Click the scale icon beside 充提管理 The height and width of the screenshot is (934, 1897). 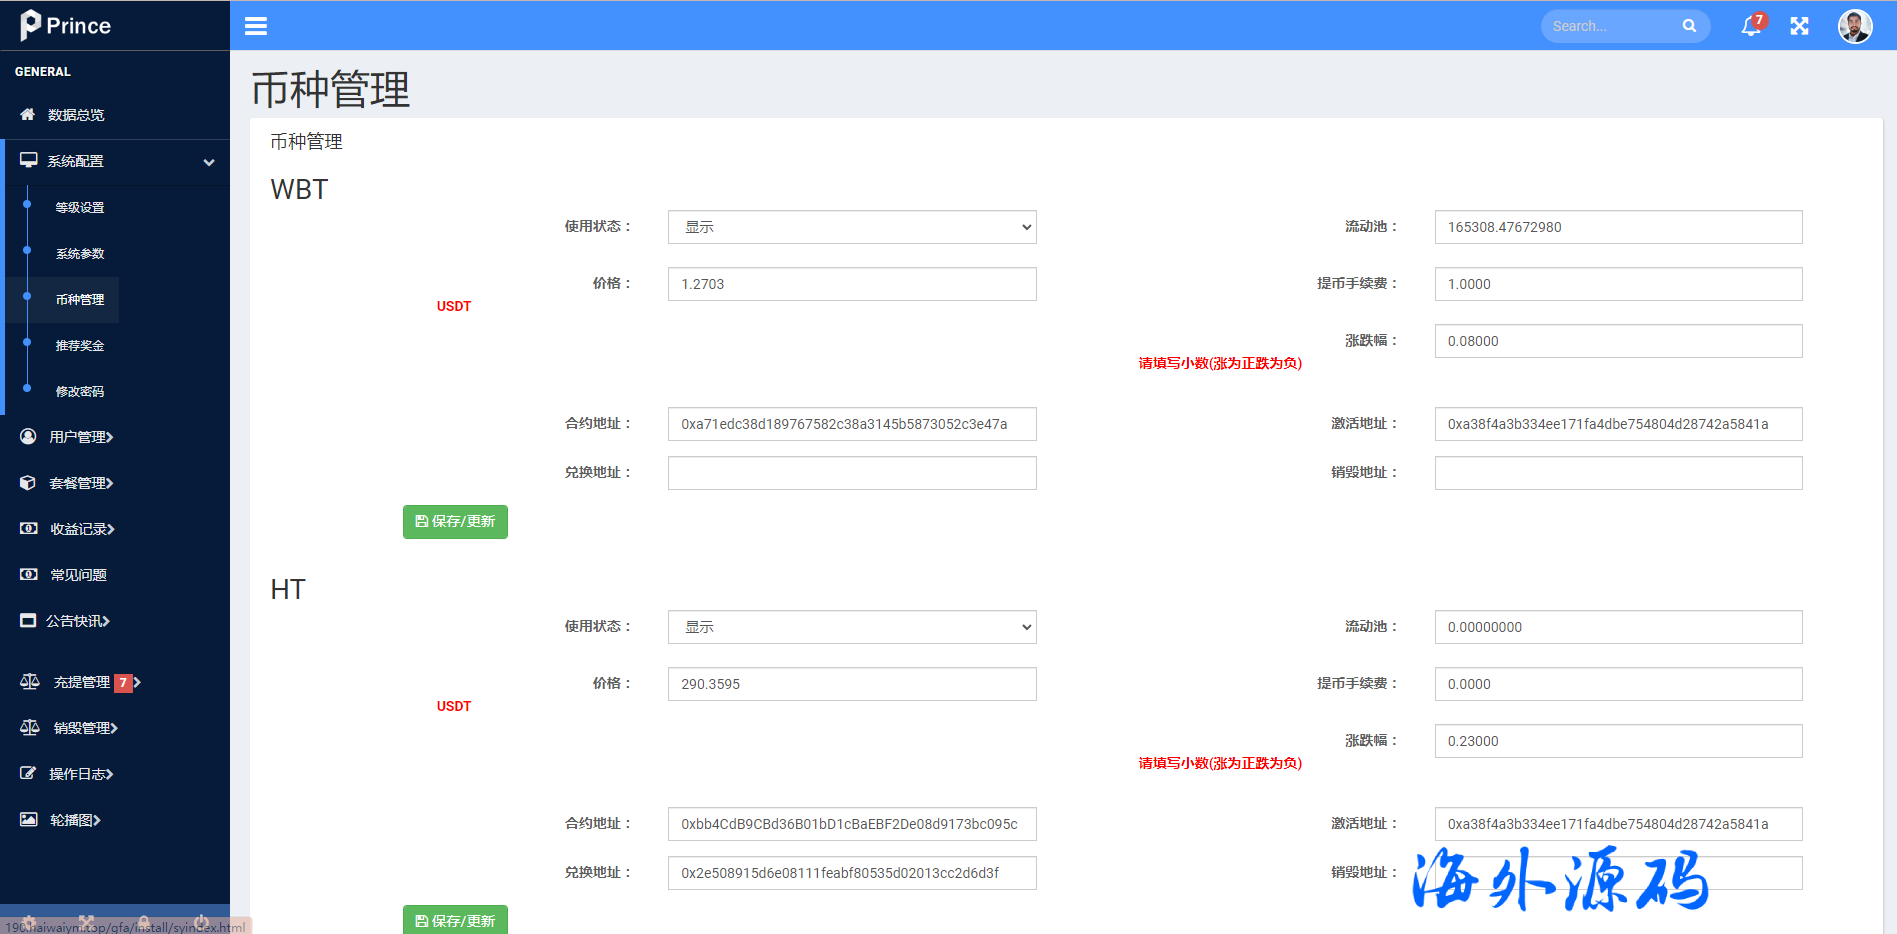coord(30,682)
